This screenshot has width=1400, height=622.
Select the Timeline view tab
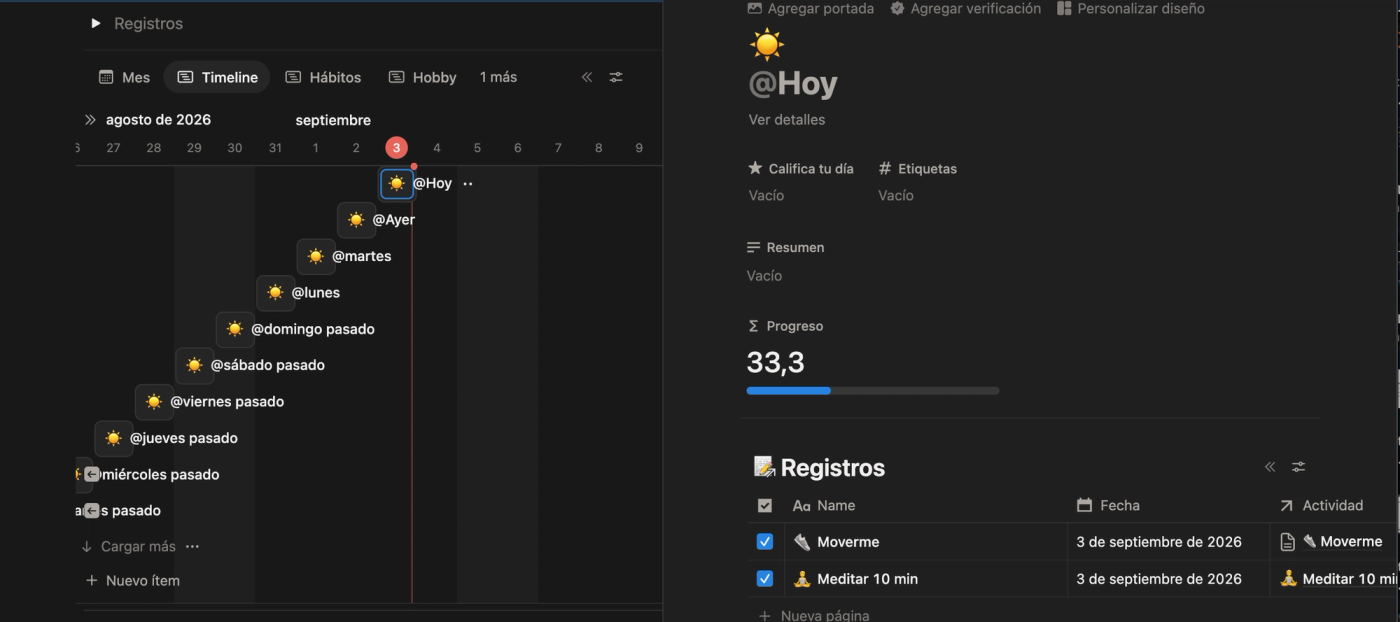coord(217,77)
